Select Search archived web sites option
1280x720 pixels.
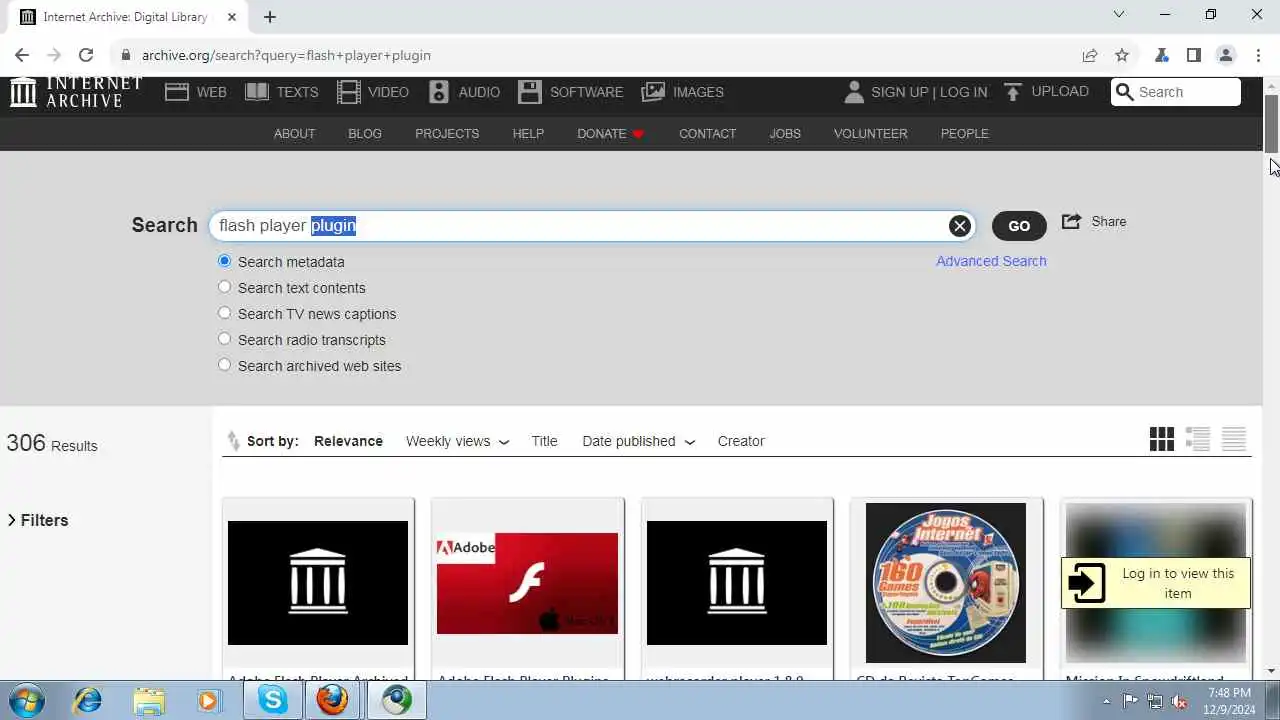tap(224, 365)
